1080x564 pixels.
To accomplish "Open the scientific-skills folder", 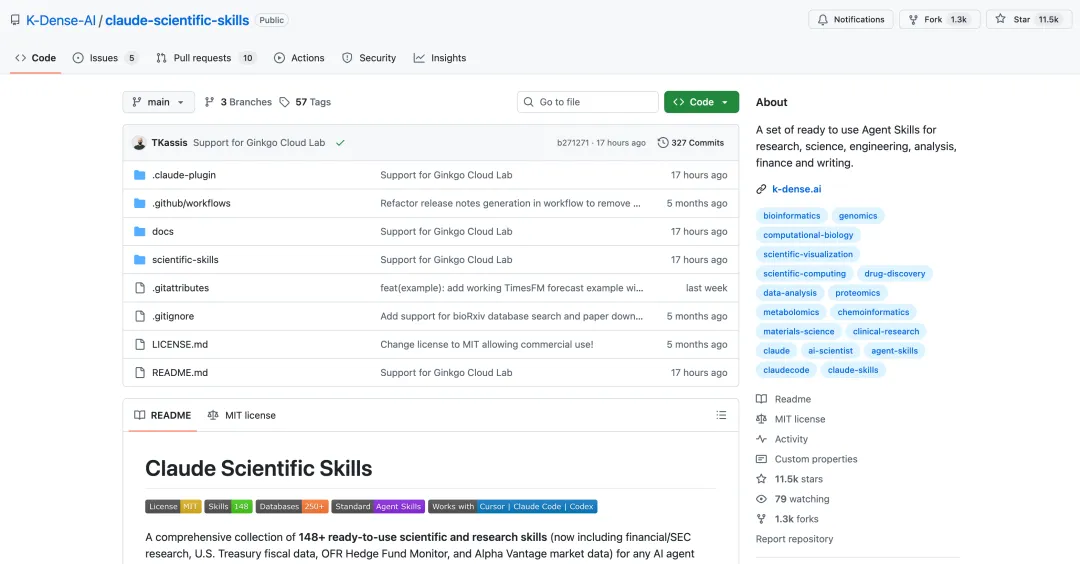I will 185,260.
